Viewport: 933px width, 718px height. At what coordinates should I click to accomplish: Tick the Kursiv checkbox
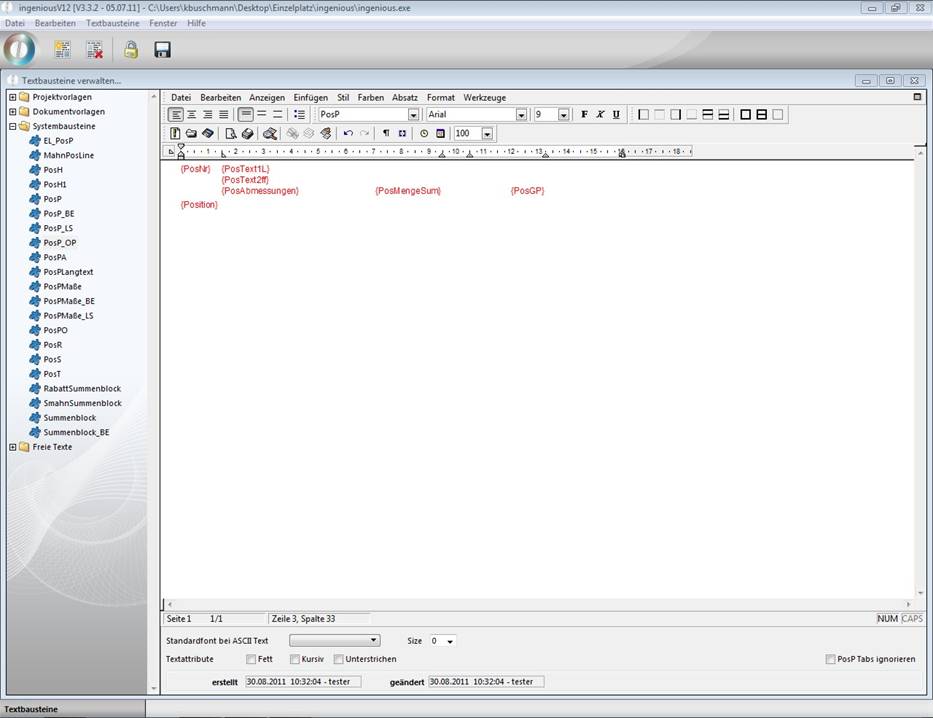coord(295,660)
